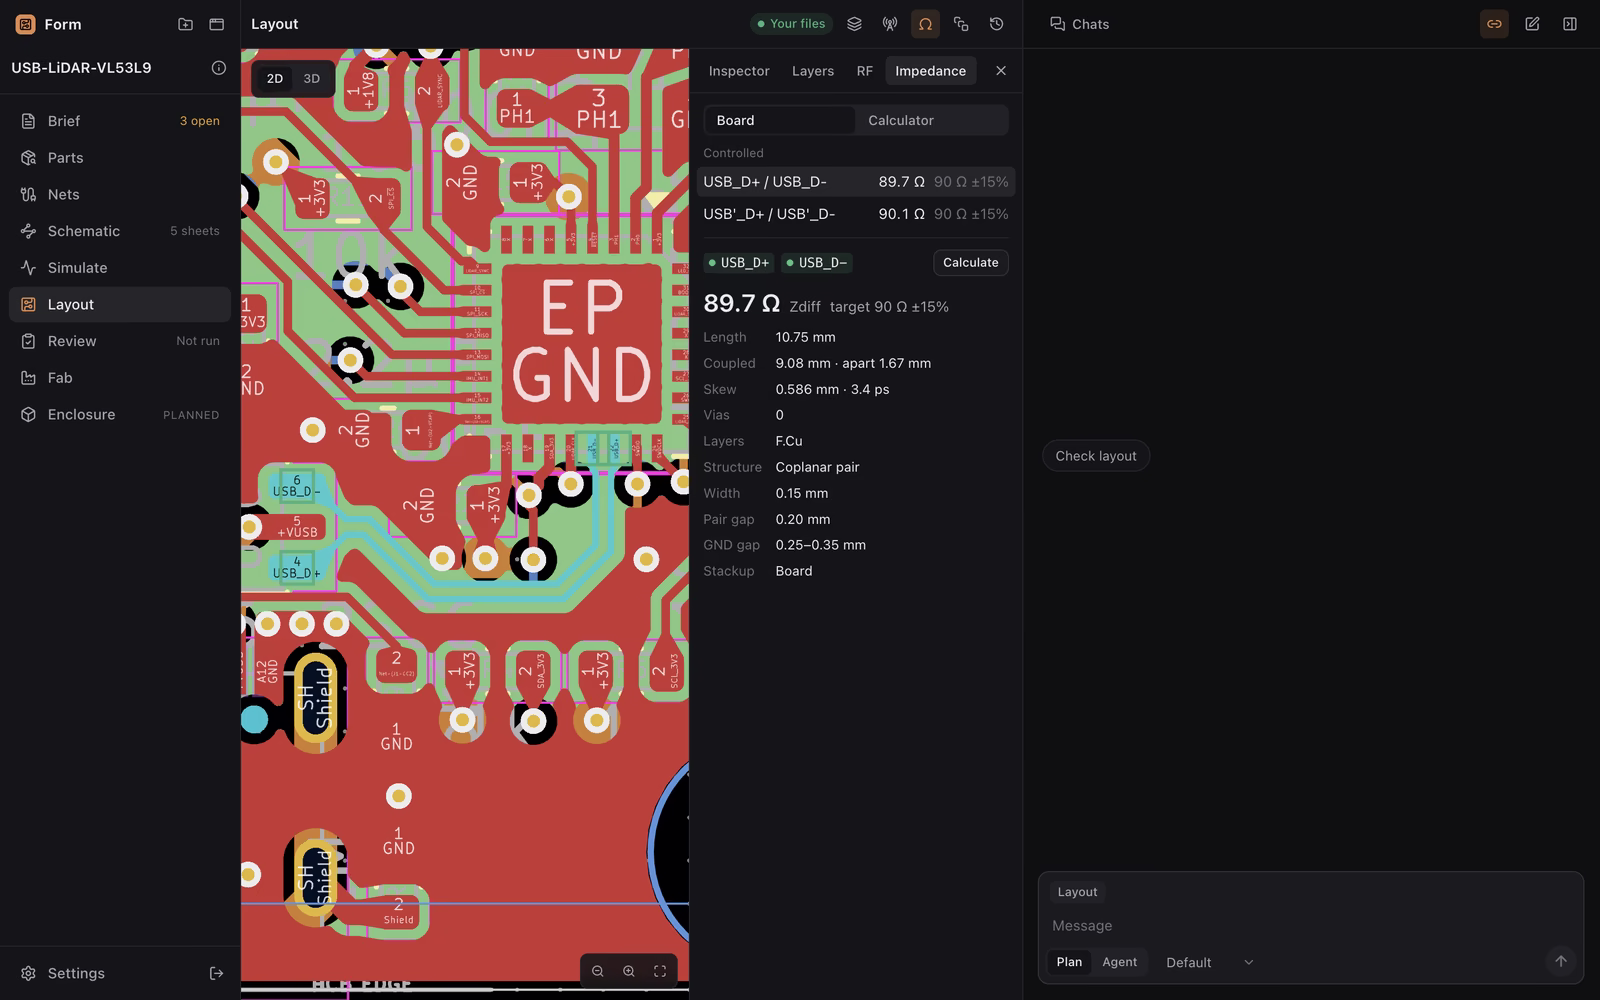Open the Default model dropdown
Screen dimensions: 1600x1000
tap(1209, 962)
